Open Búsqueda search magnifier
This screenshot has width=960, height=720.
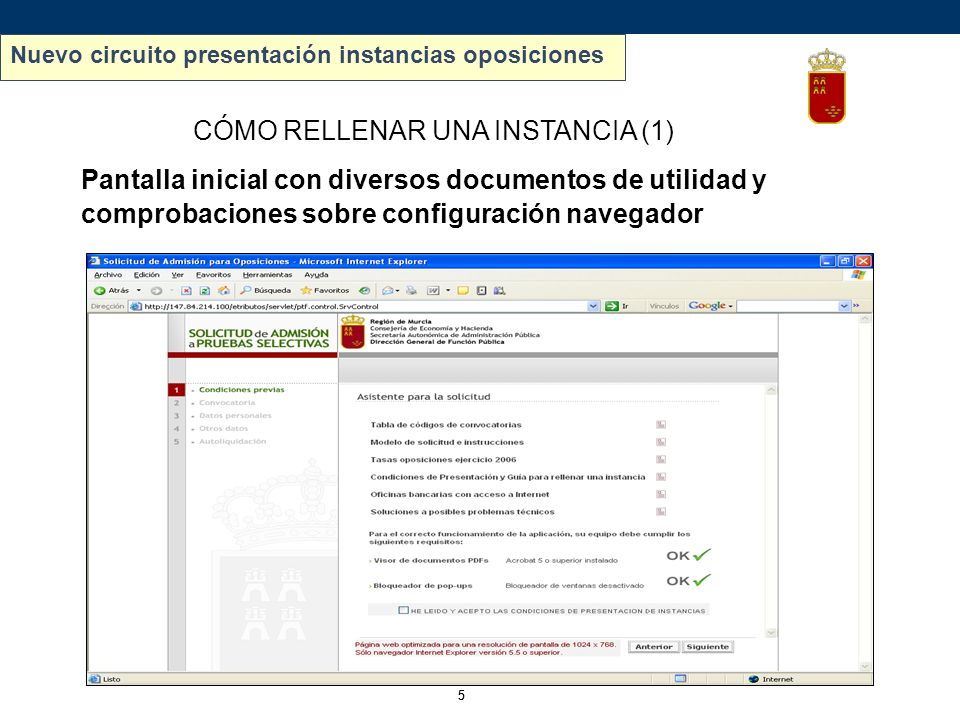click(x=246, y=290)
